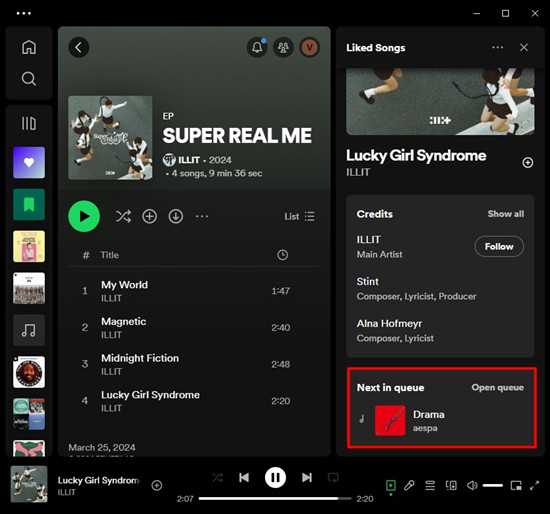
Task: Open Your Episodes green bookmark tile
Action: 29,204
